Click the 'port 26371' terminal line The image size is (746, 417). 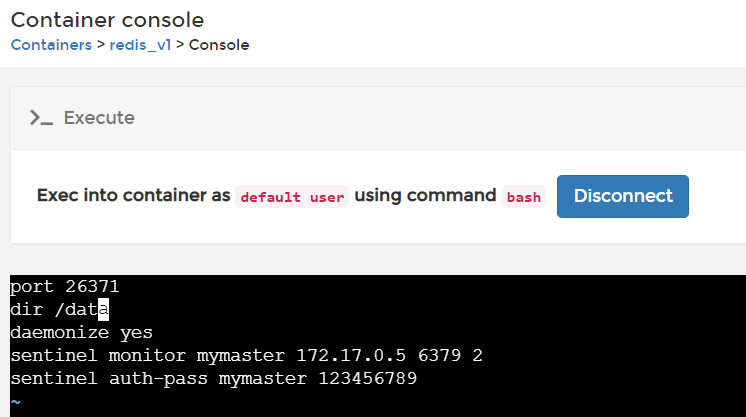coord(65,286)
